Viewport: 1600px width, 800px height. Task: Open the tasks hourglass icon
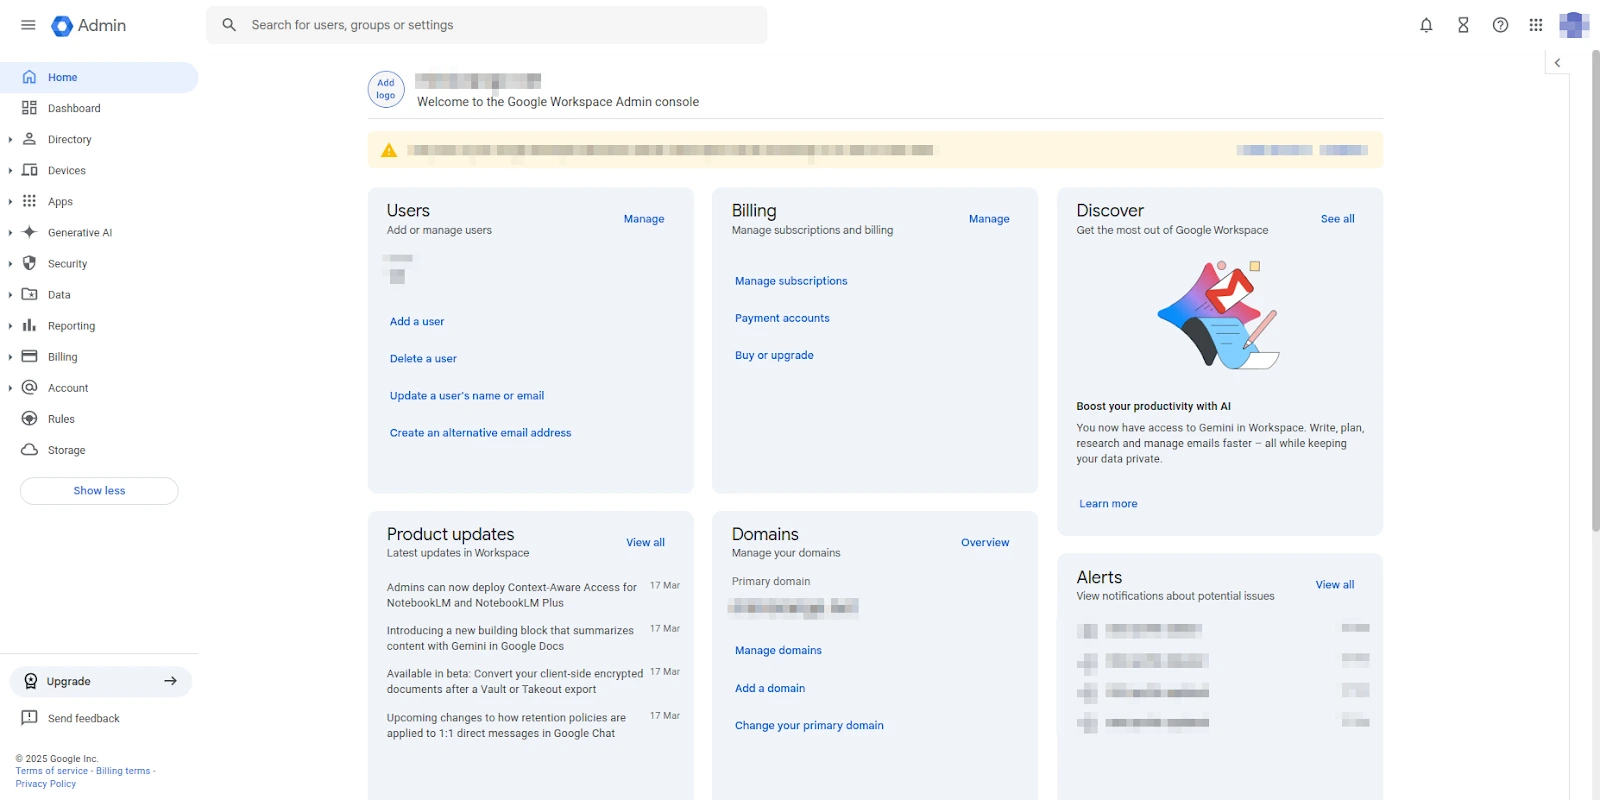[x=1463, y=25]
